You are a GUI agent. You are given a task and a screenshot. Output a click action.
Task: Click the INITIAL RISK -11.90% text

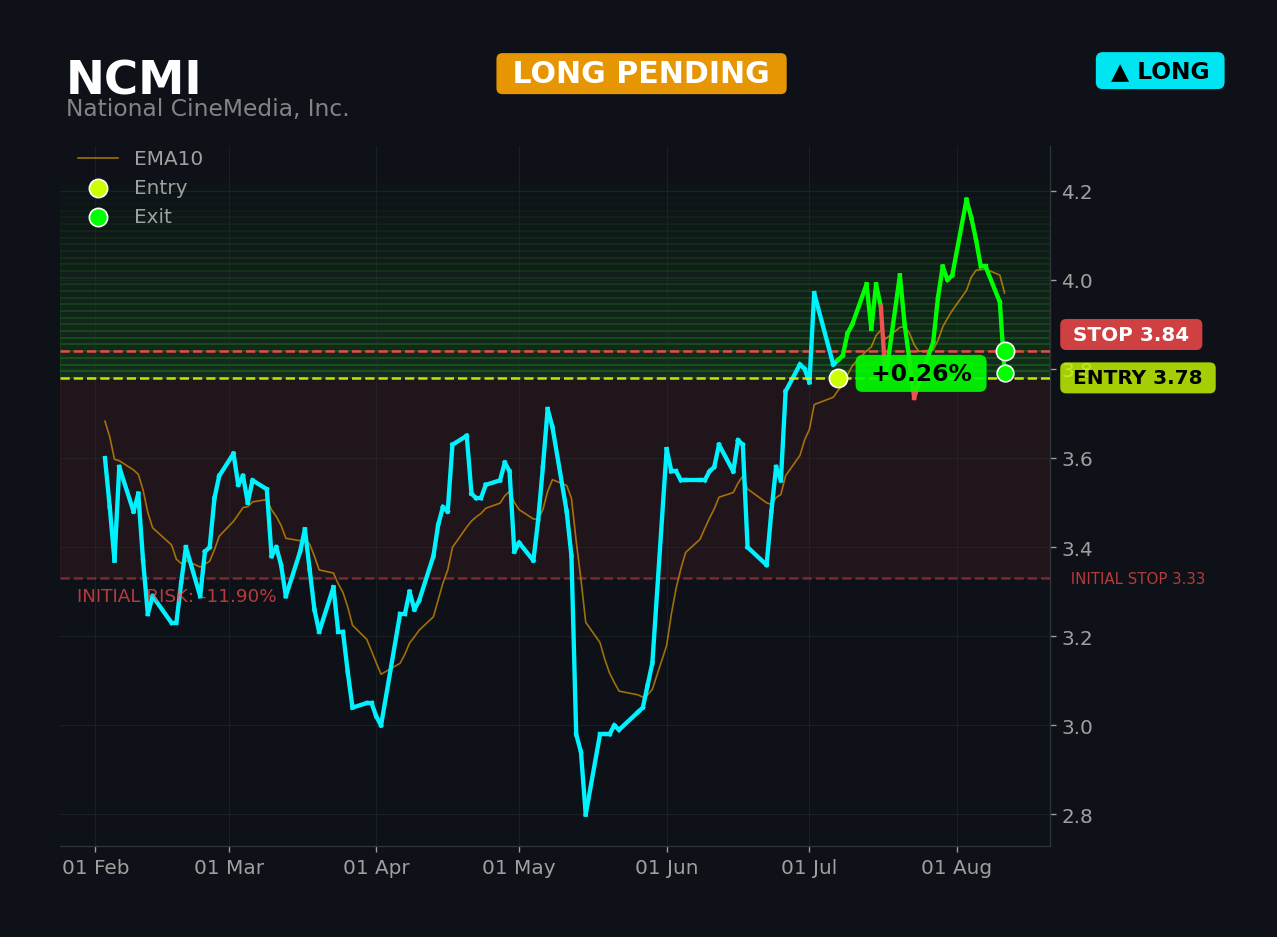pyautogui.click(x=176, y=596)
